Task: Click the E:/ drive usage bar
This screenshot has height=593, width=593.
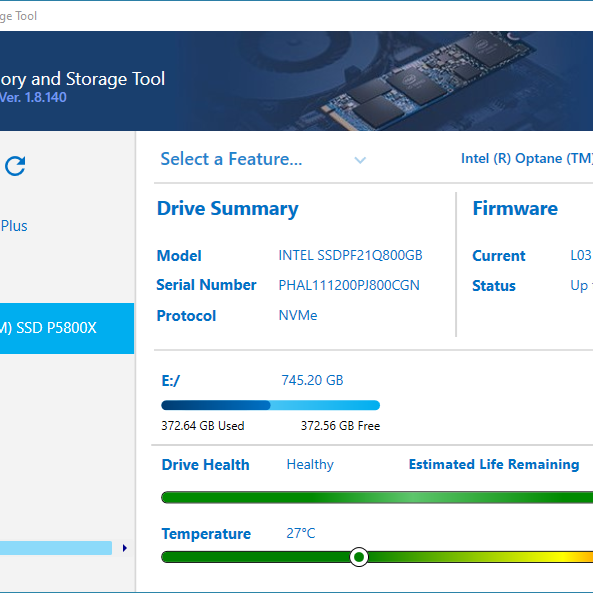Action: 270,405
